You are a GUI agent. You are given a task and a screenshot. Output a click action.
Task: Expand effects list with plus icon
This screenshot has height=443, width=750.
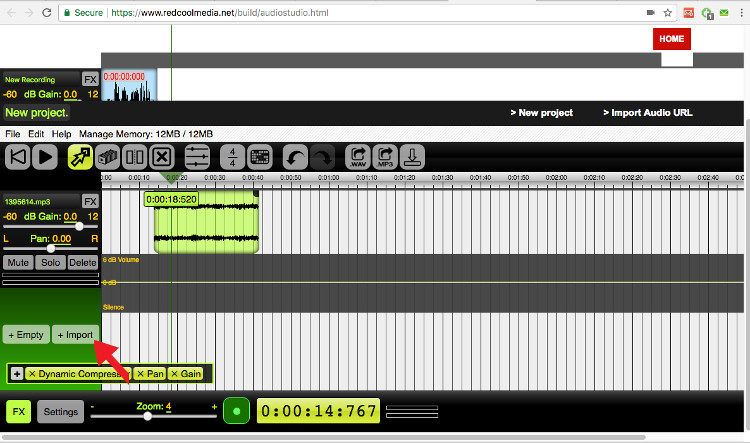(x=17, y=373)
